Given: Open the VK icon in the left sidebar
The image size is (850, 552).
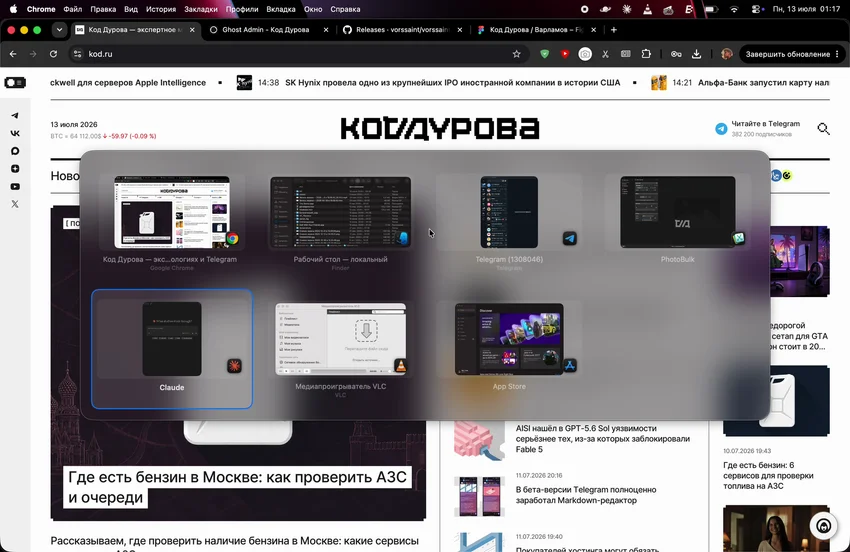Looking at the screenshot, I should pyautogui.click(x=15, y=133).
